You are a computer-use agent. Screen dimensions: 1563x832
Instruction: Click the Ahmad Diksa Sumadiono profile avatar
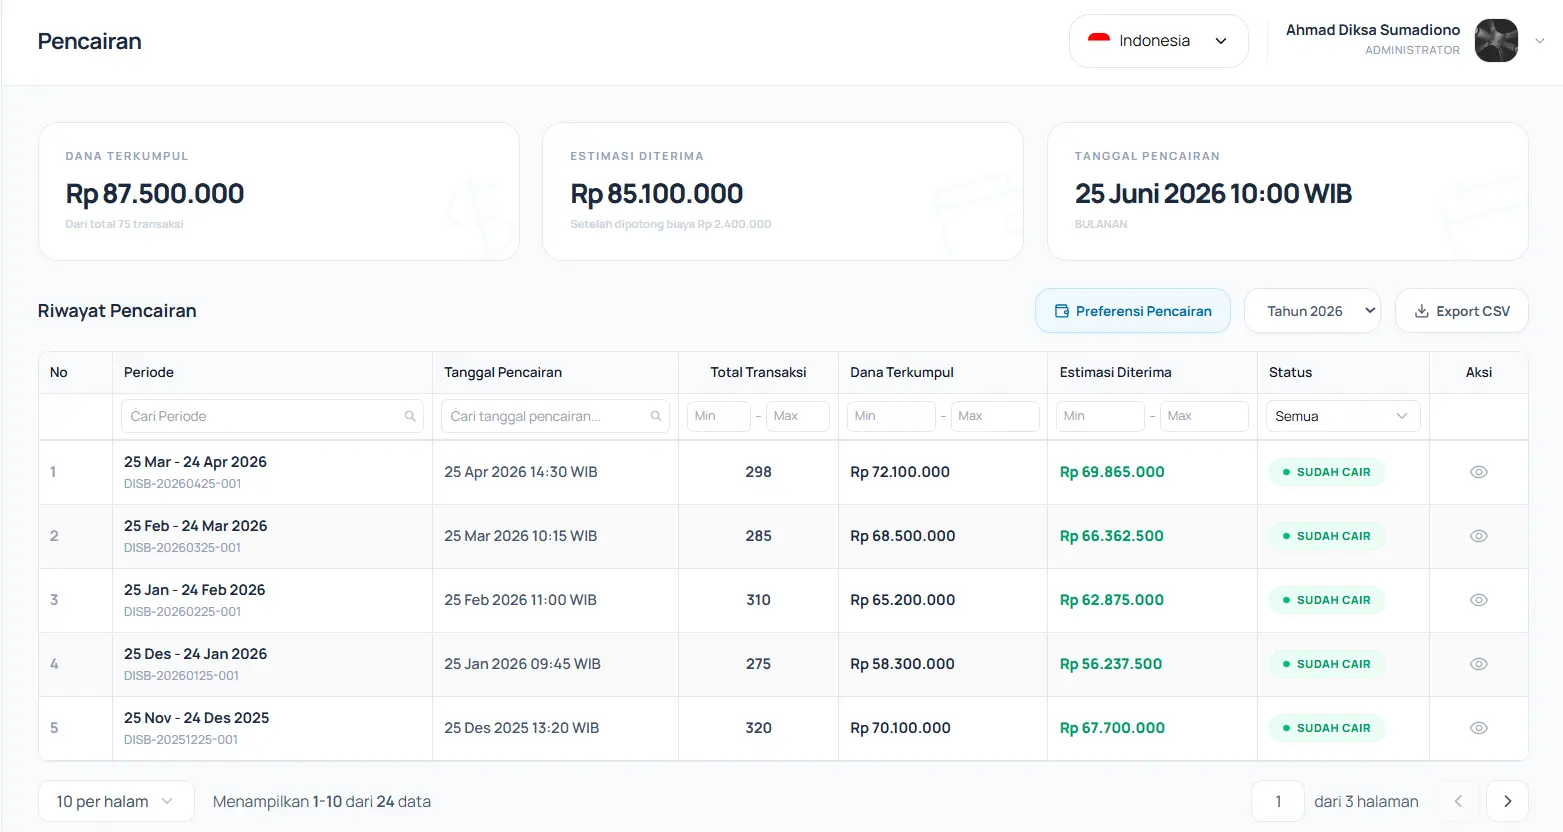[1496, 41]
